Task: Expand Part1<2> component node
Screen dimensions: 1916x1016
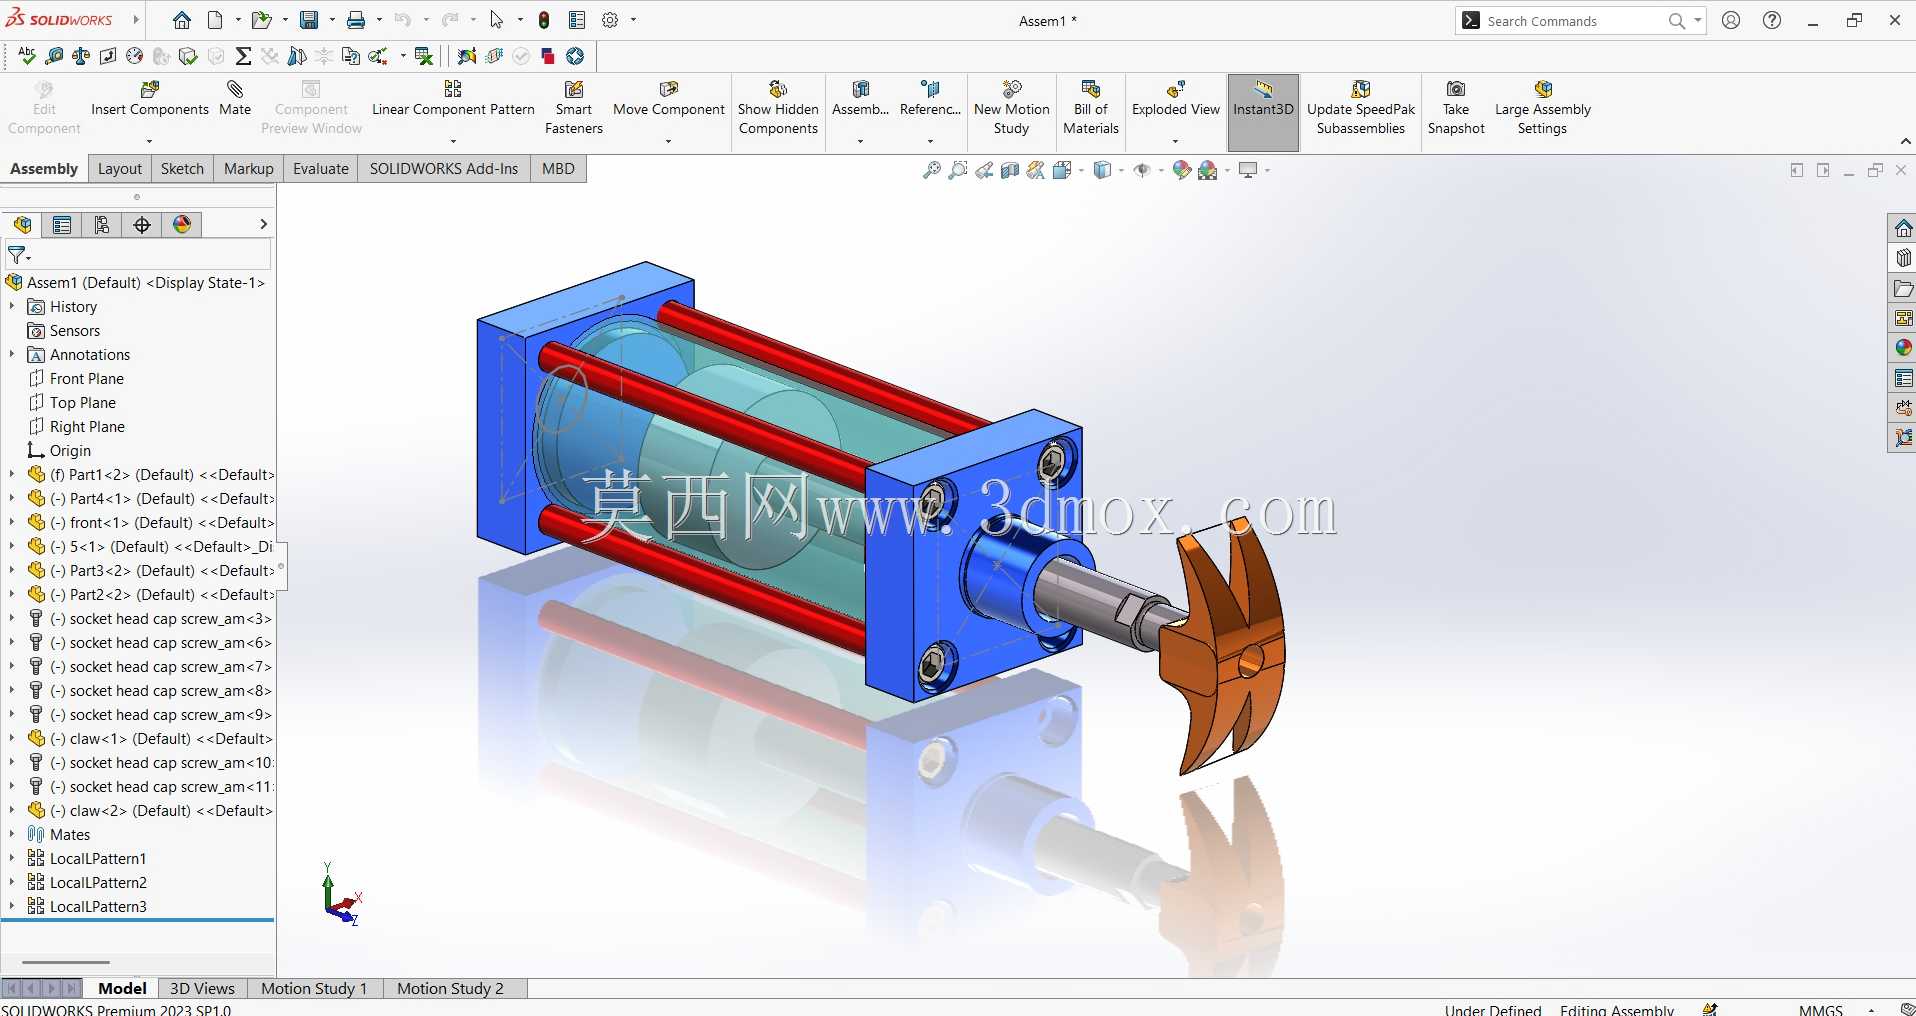Action: click(12, 475)
